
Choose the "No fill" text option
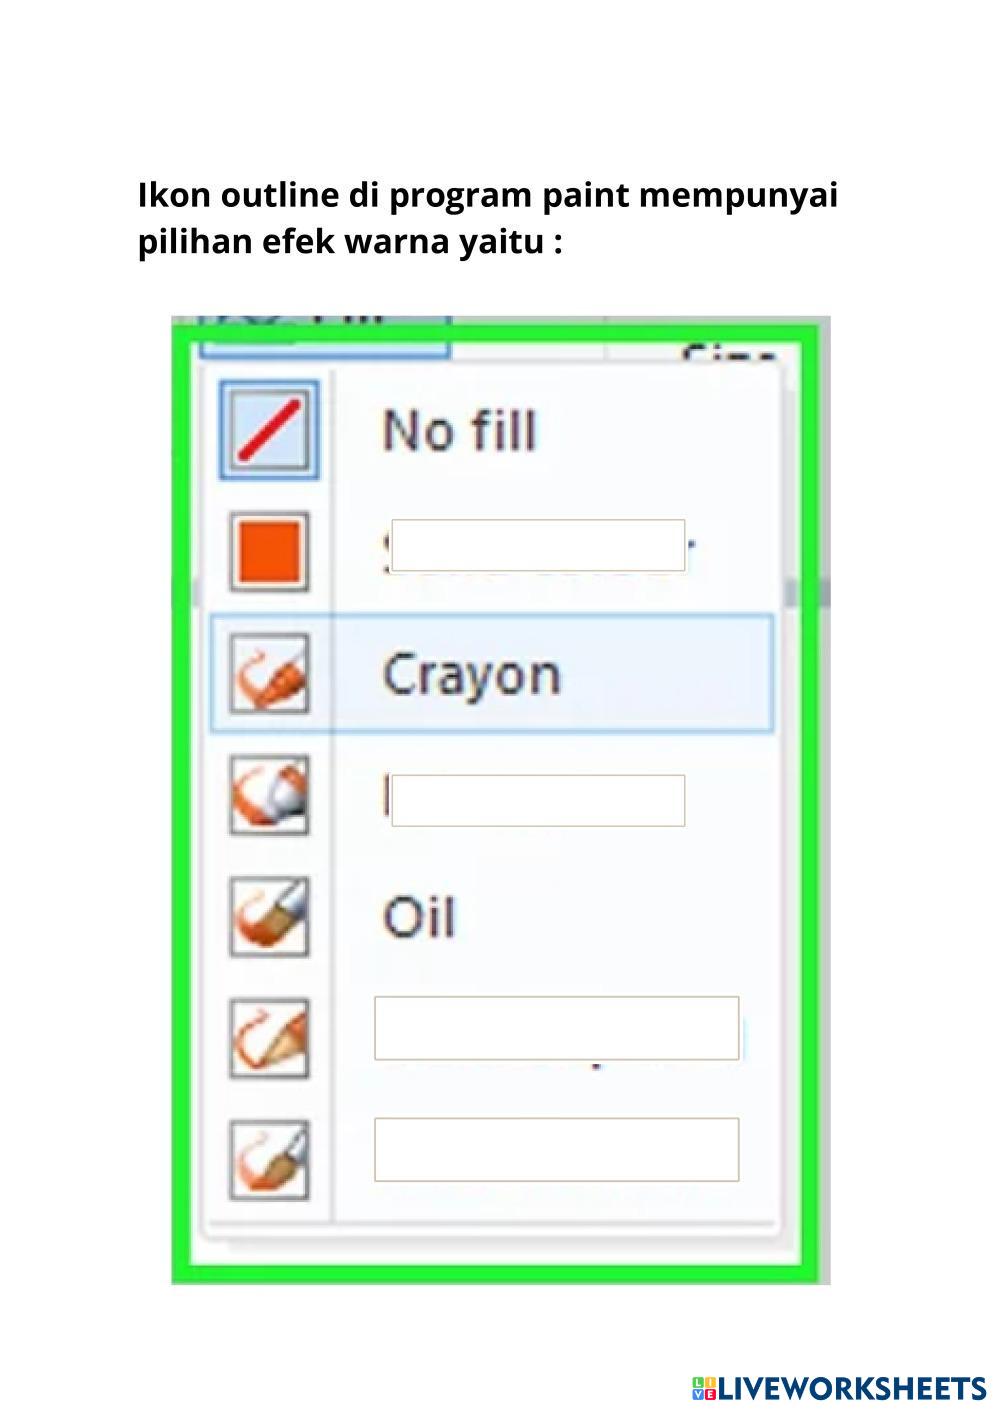tap(459, 431)
